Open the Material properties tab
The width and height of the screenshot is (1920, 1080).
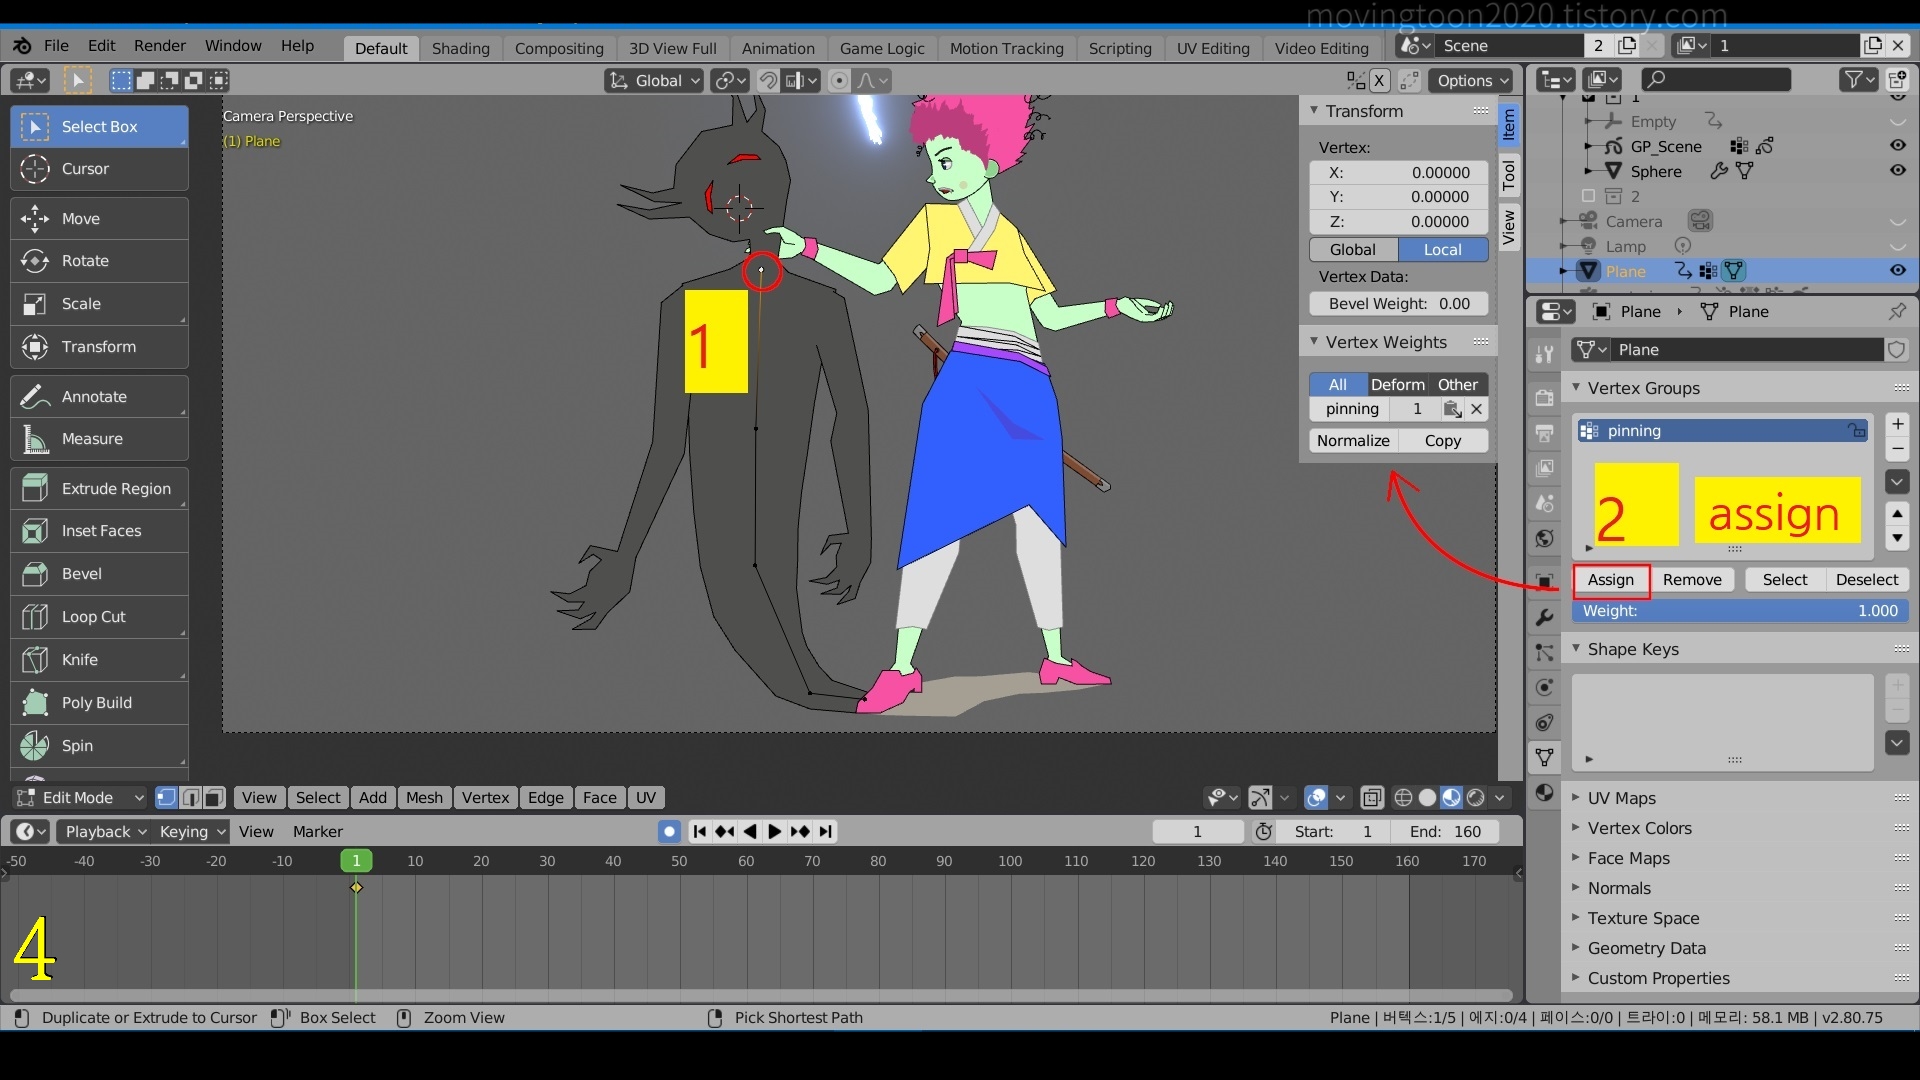click(1545, 793)
